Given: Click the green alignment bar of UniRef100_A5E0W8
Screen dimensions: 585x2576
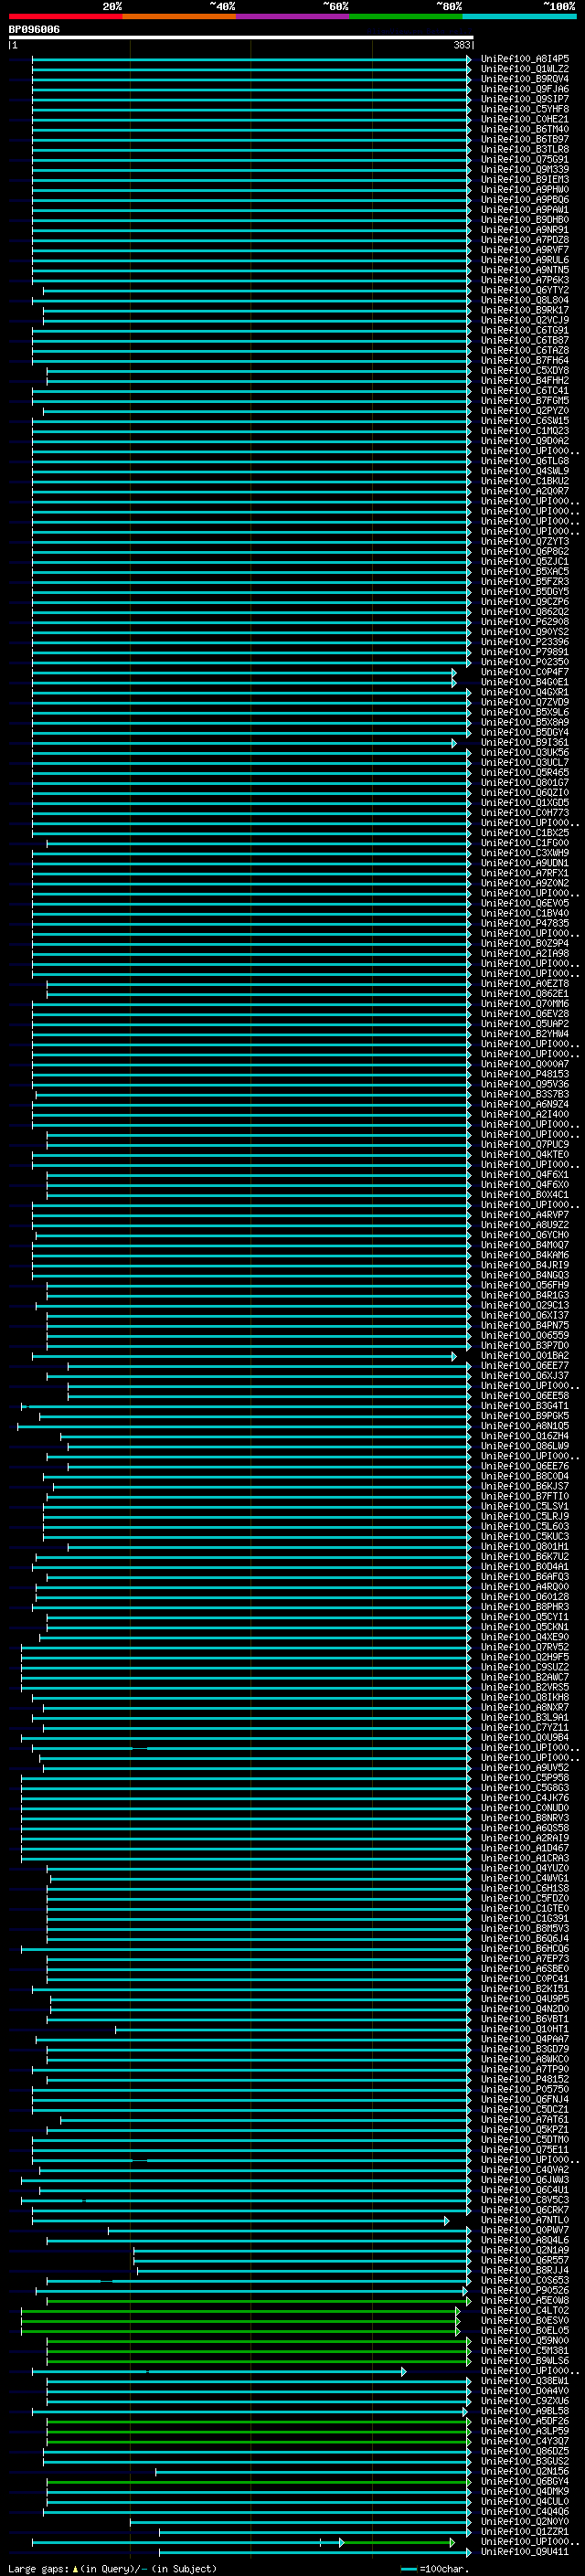Looking at the screenshot, I should (x=259, y=2300).
